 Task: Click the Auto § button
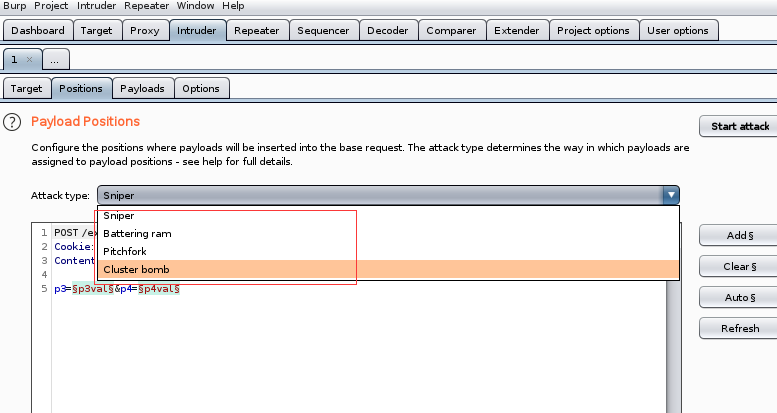[x=738, y=297]
